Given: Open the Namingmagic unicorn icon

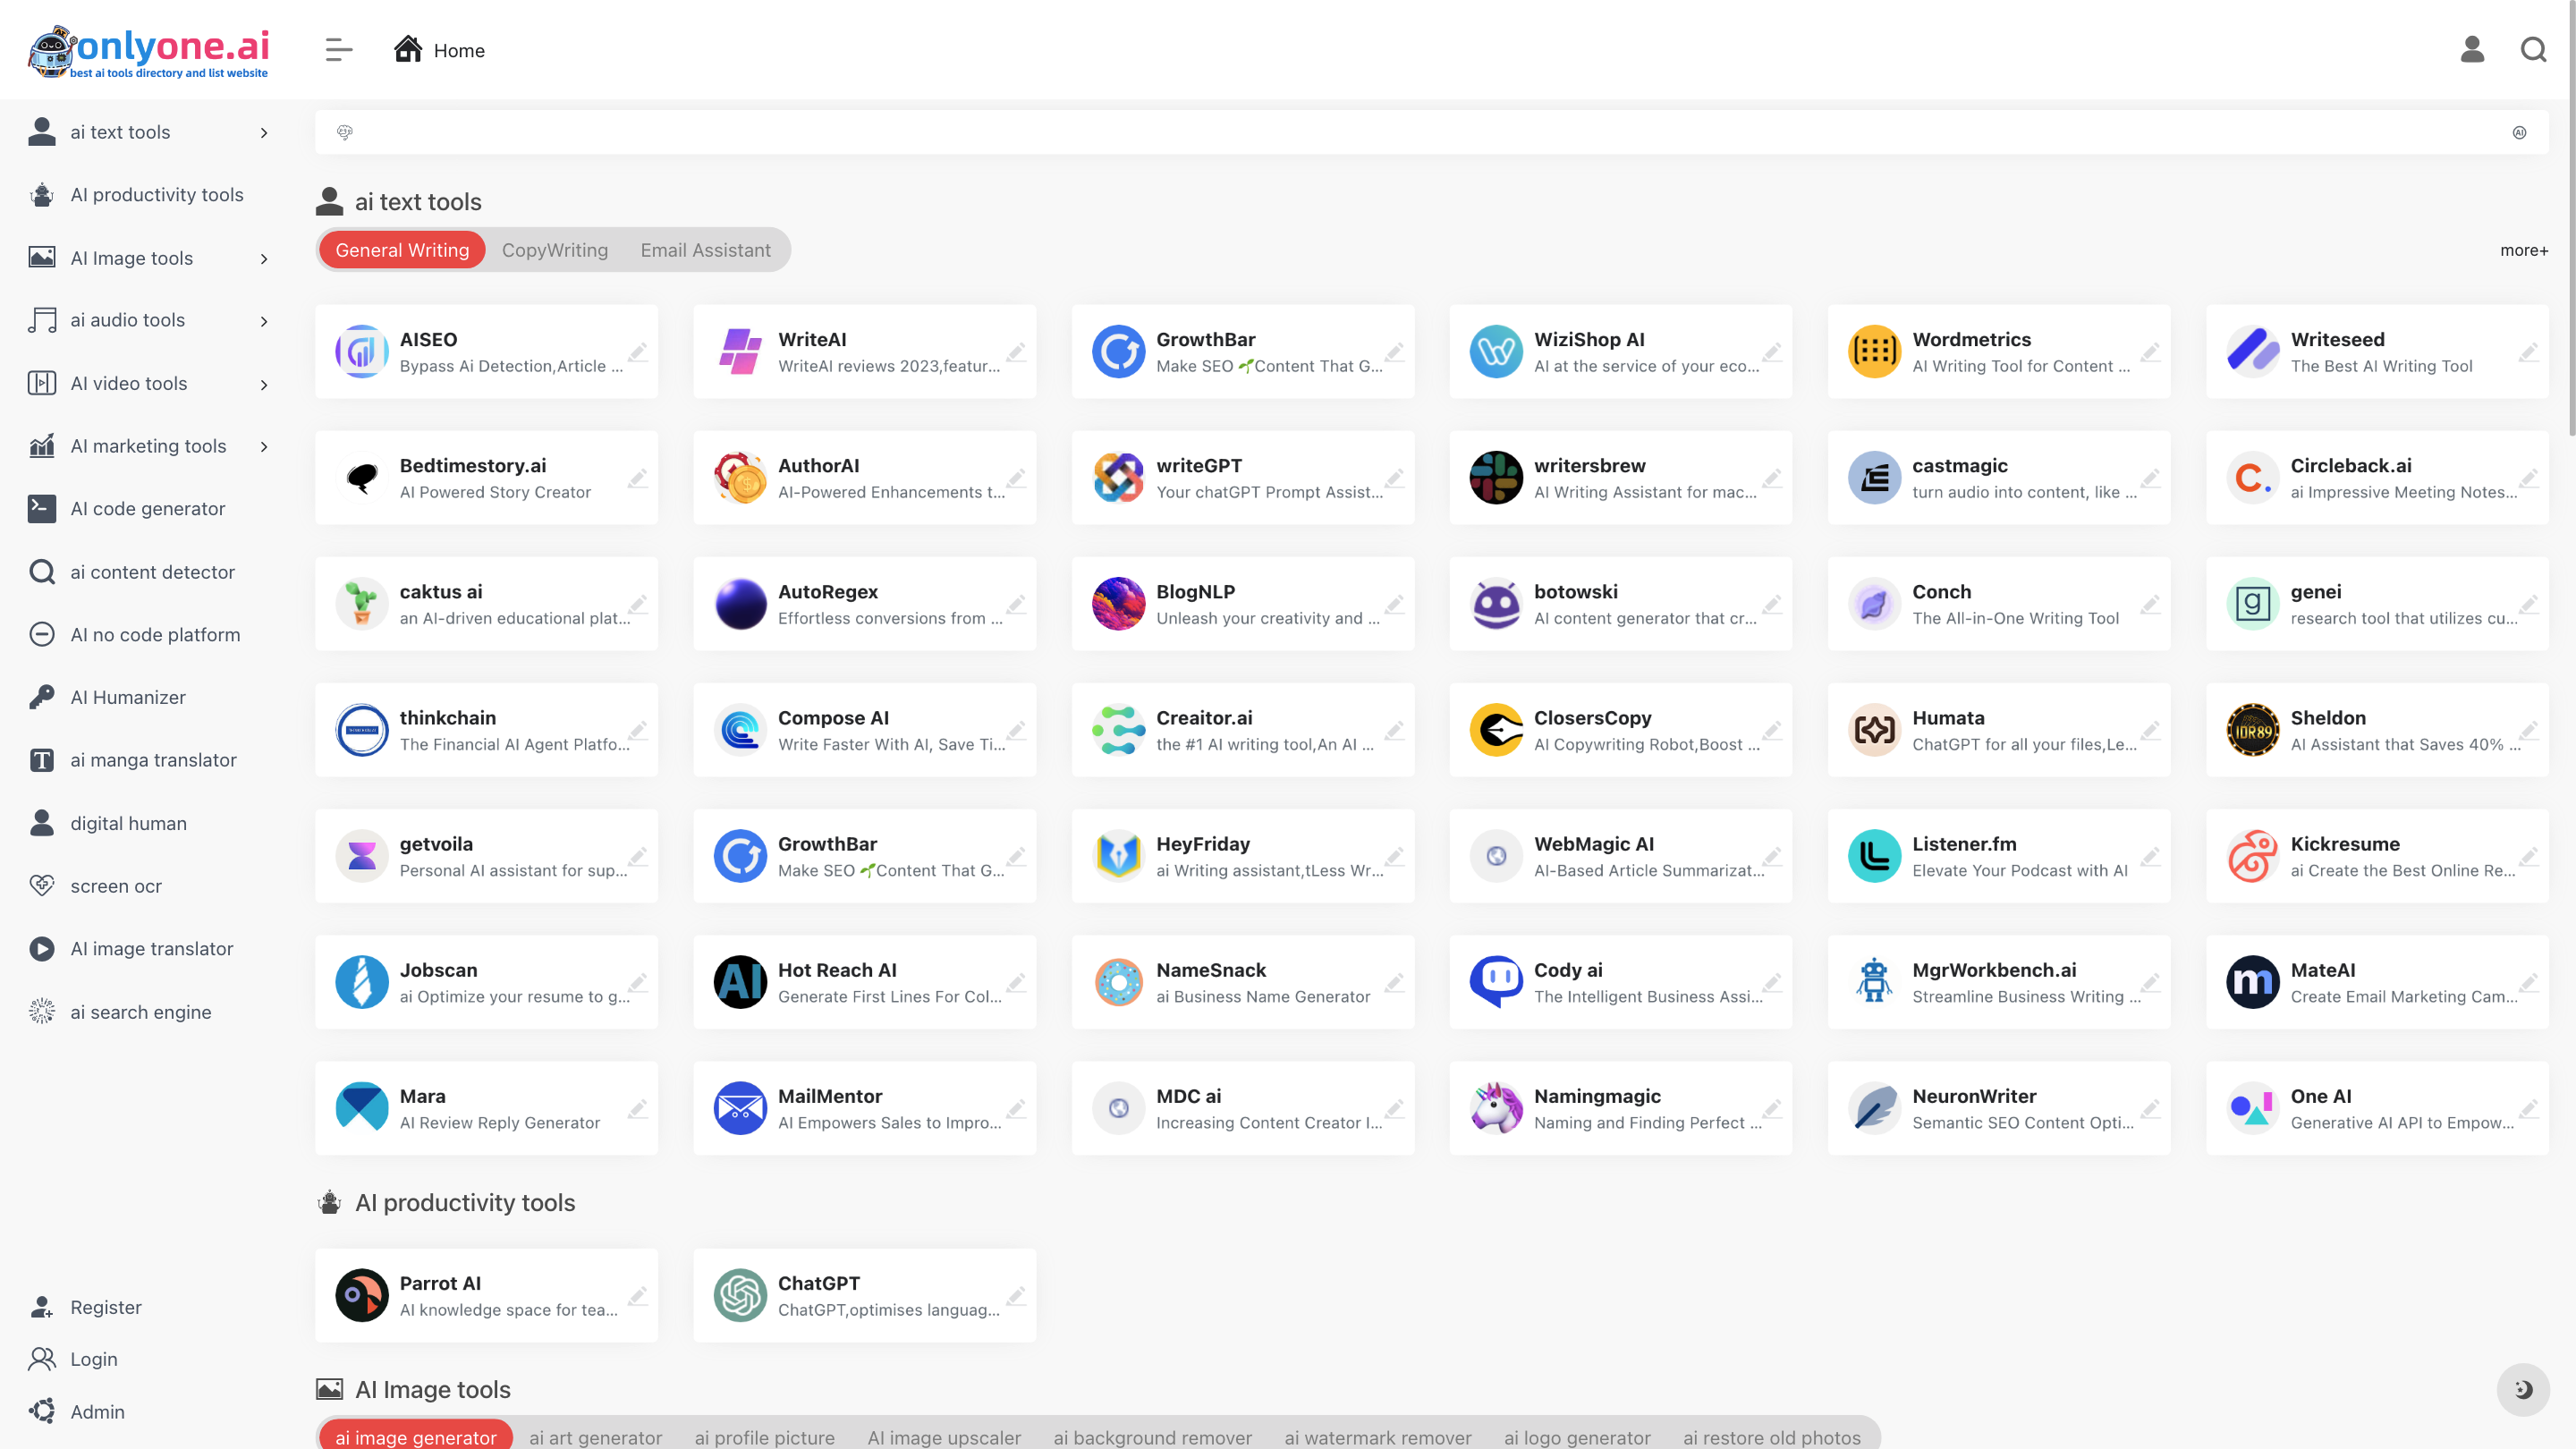Looking at the screenshot, I should (1496, 1108).
